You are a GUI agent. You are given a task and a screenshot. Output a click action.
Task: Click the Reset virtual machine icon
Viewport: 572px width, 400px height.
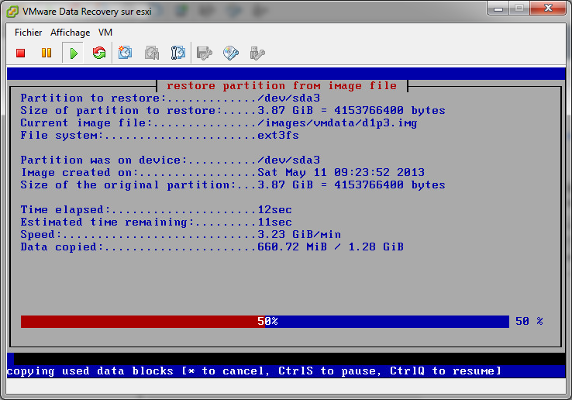coord(99,53)
